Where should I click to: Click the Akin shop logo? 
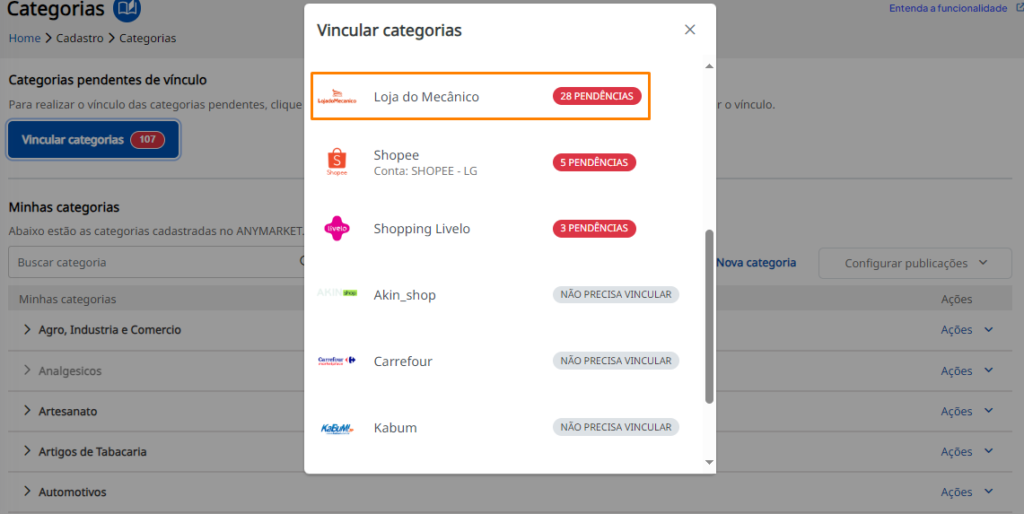click(337, 293)
